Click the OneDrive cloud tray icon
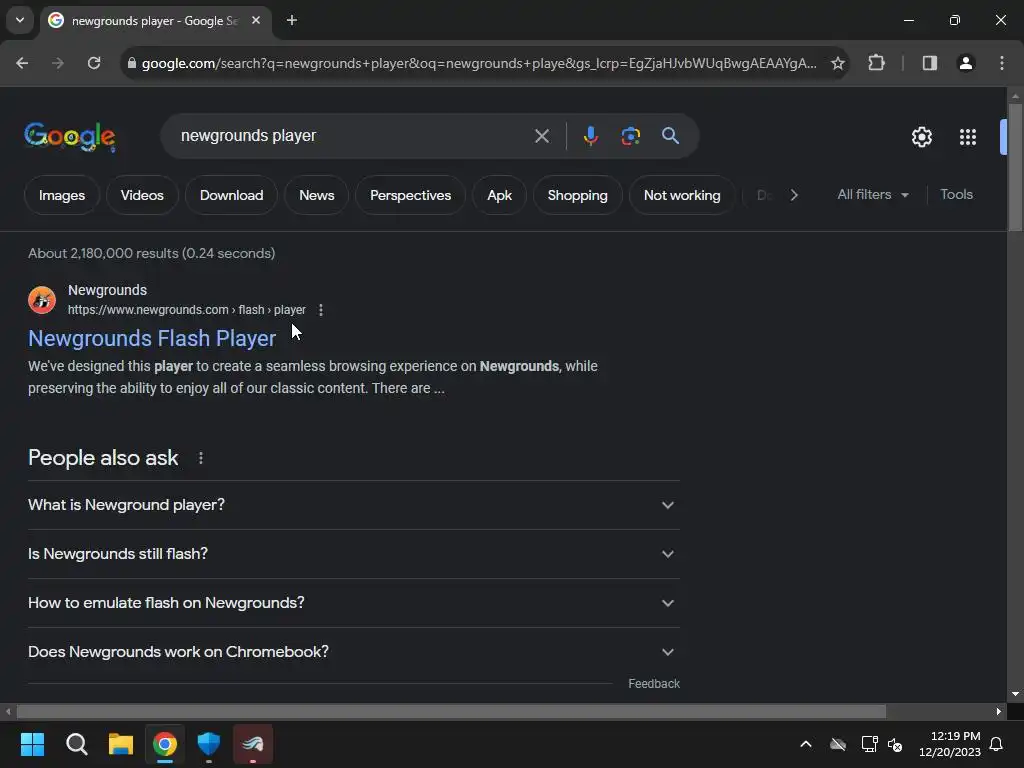This screenshot has width=1024, height=768. click(x=838, y=744)
